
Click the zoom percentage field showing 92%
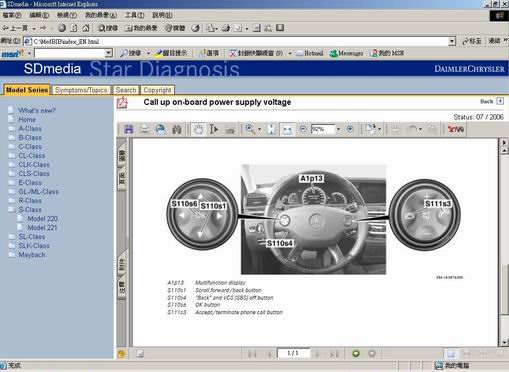point(323,129)
